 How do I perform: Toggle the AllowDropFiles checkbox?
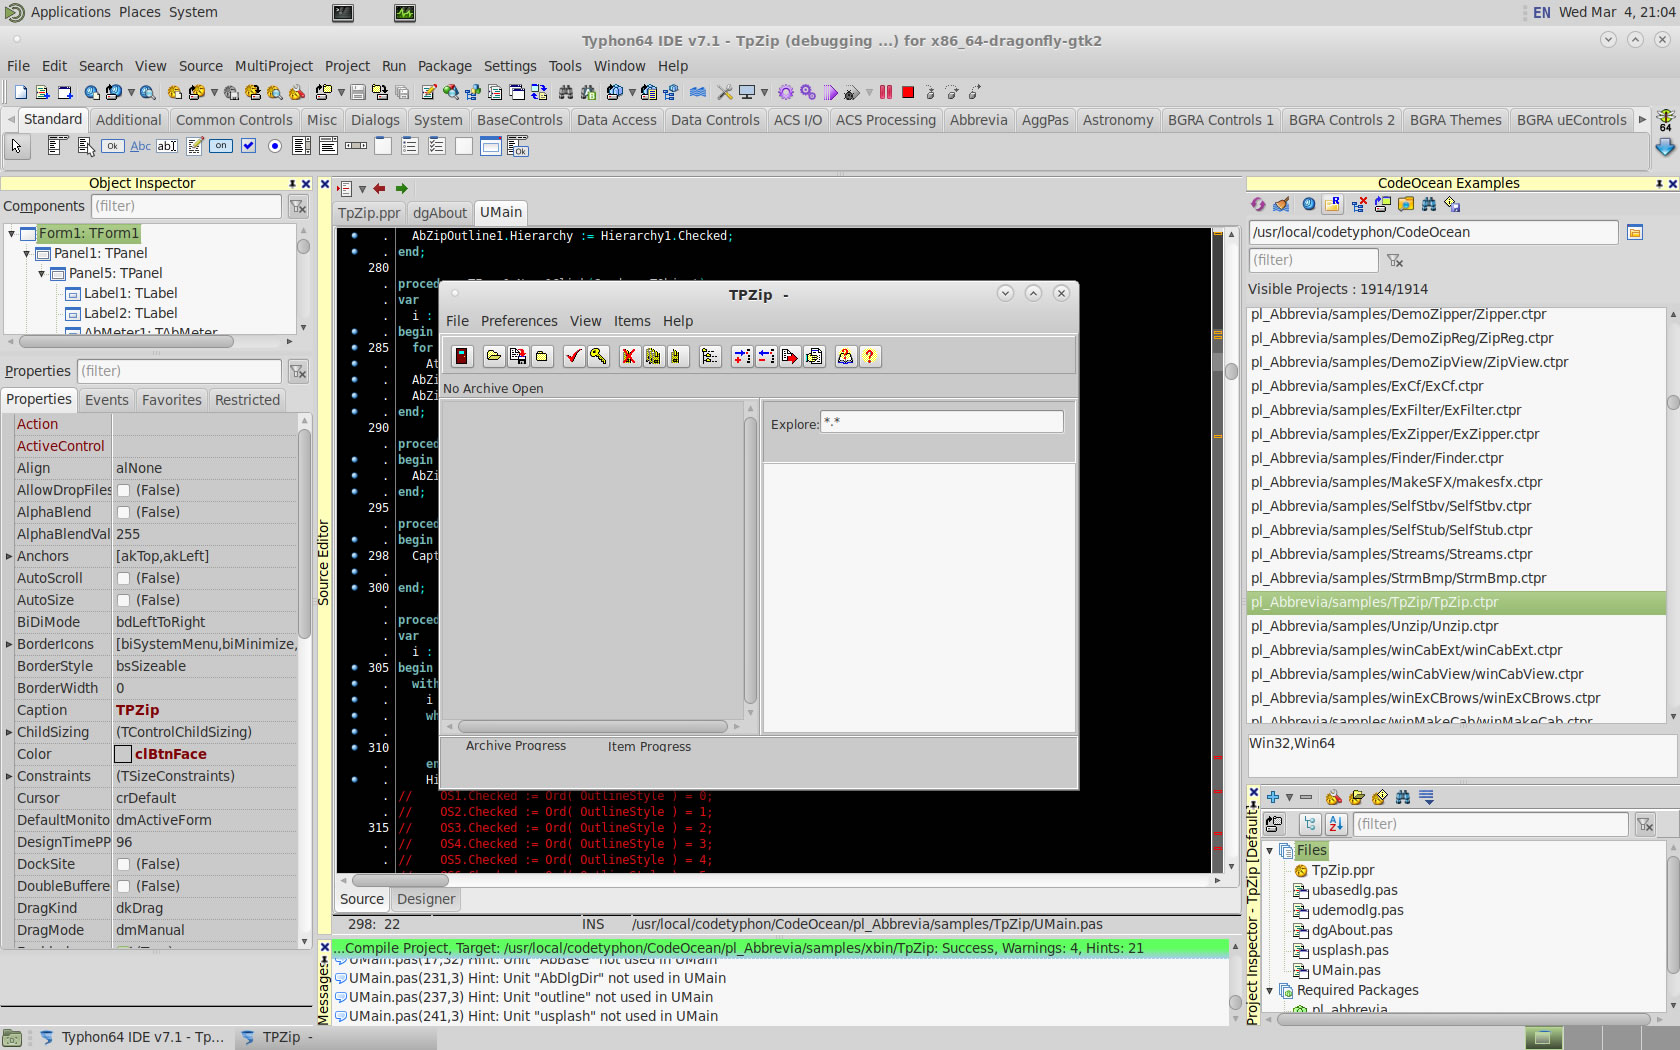pyautogui.click(x=124, y=490)
